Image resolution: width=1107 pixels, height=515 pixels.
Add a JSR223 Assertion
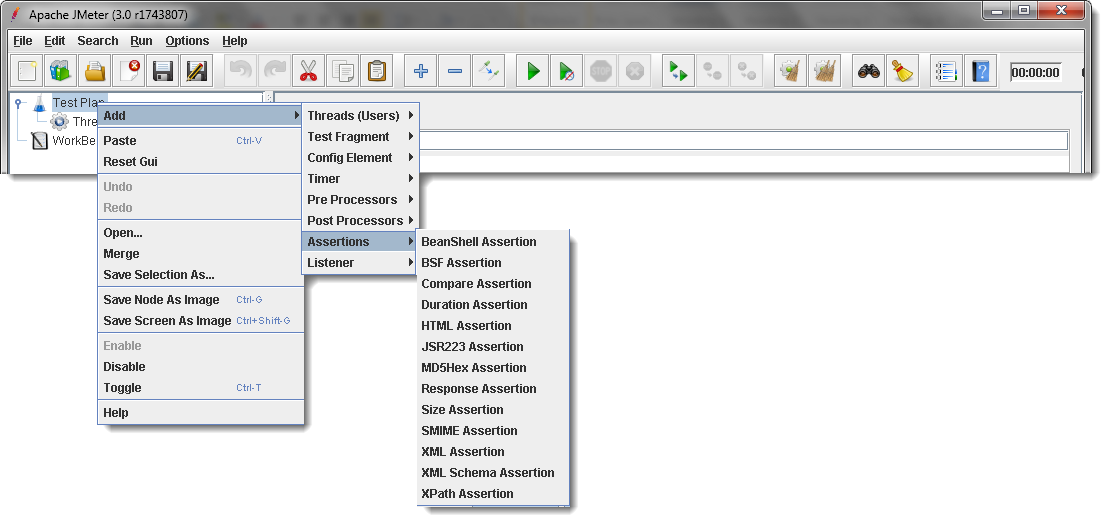(493, 347)
